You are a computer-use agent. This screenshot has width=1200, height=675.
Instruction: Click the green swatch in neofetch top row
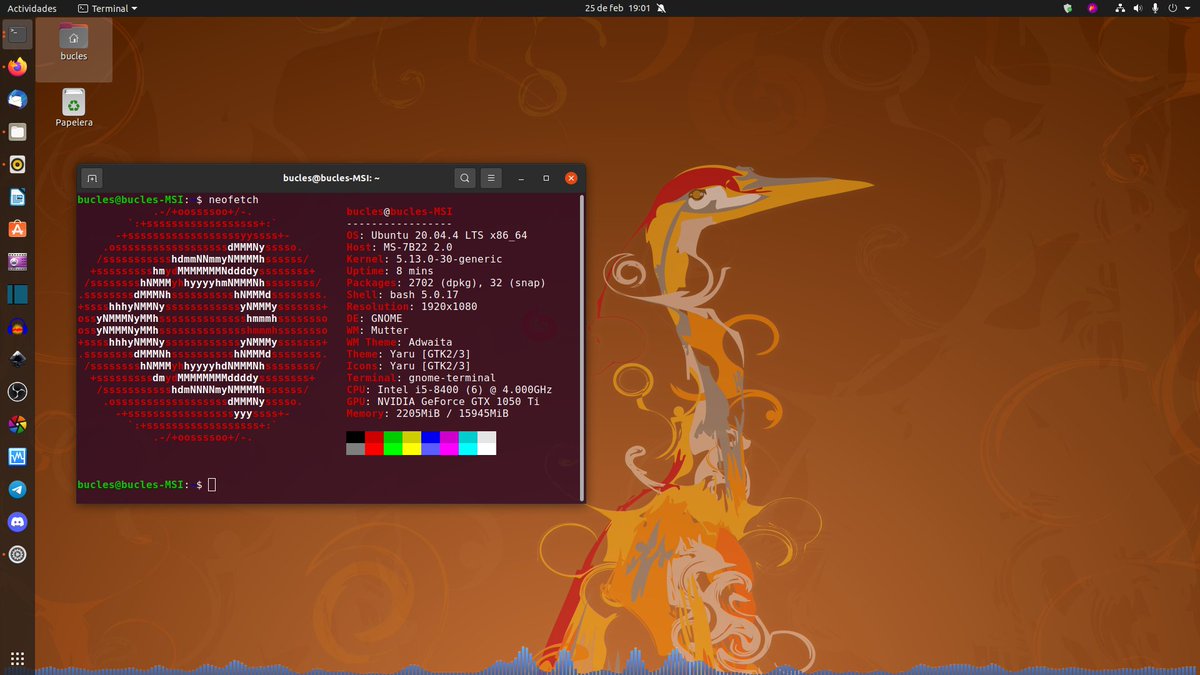point(393,437)
